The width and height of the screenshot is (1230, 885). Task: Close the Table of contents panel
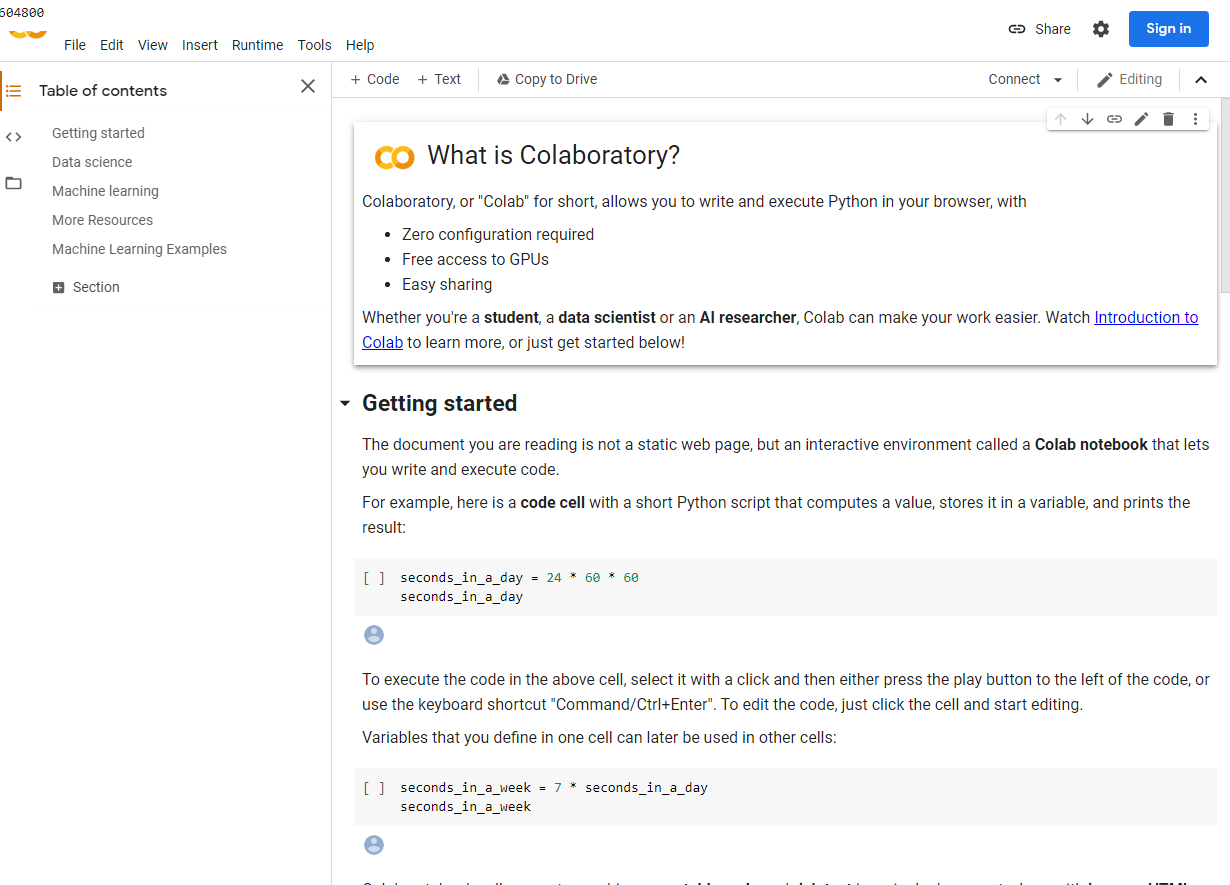click(x=308, y=87)
